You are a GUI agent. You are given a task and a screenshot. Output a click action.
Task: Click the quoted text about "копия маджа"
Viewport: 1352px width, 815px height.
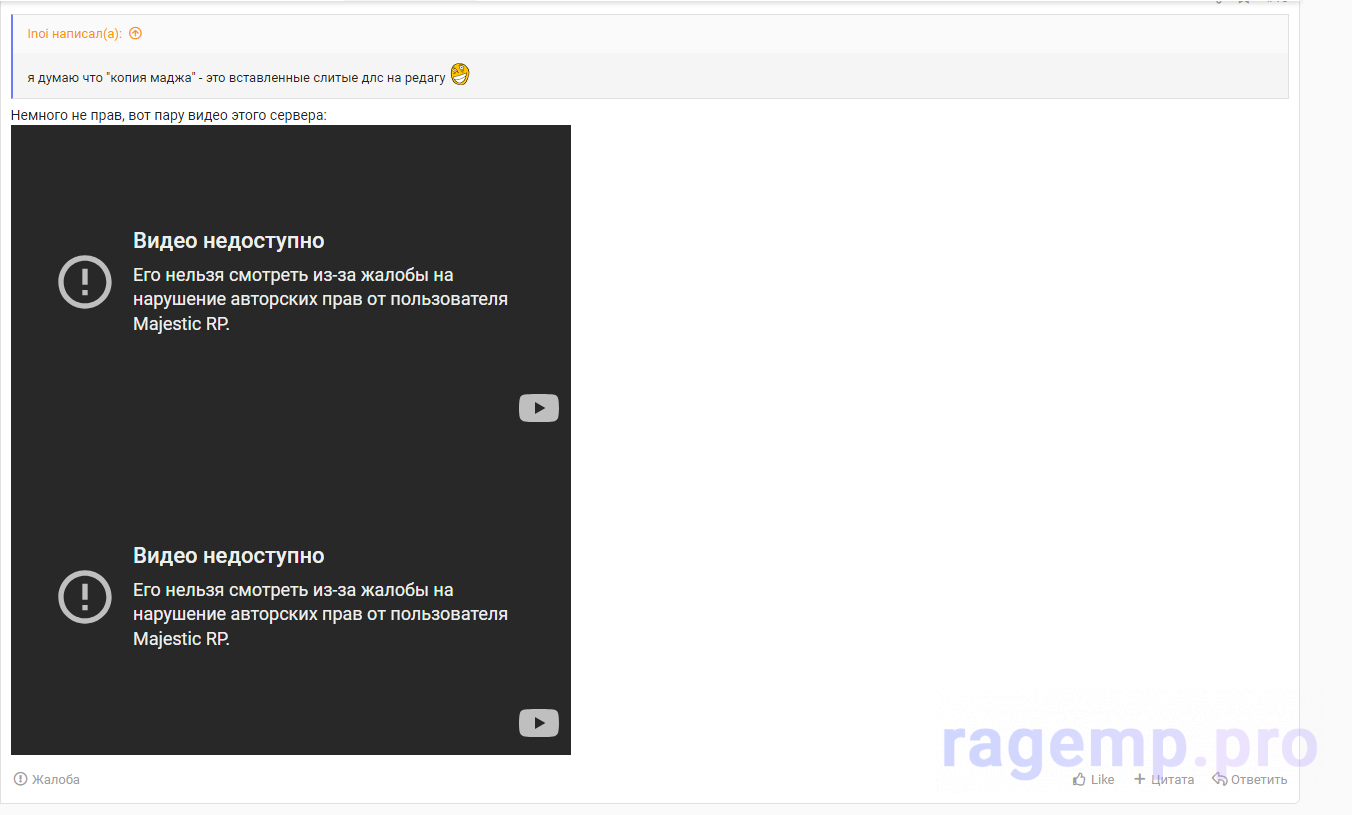tap(236, 77)
